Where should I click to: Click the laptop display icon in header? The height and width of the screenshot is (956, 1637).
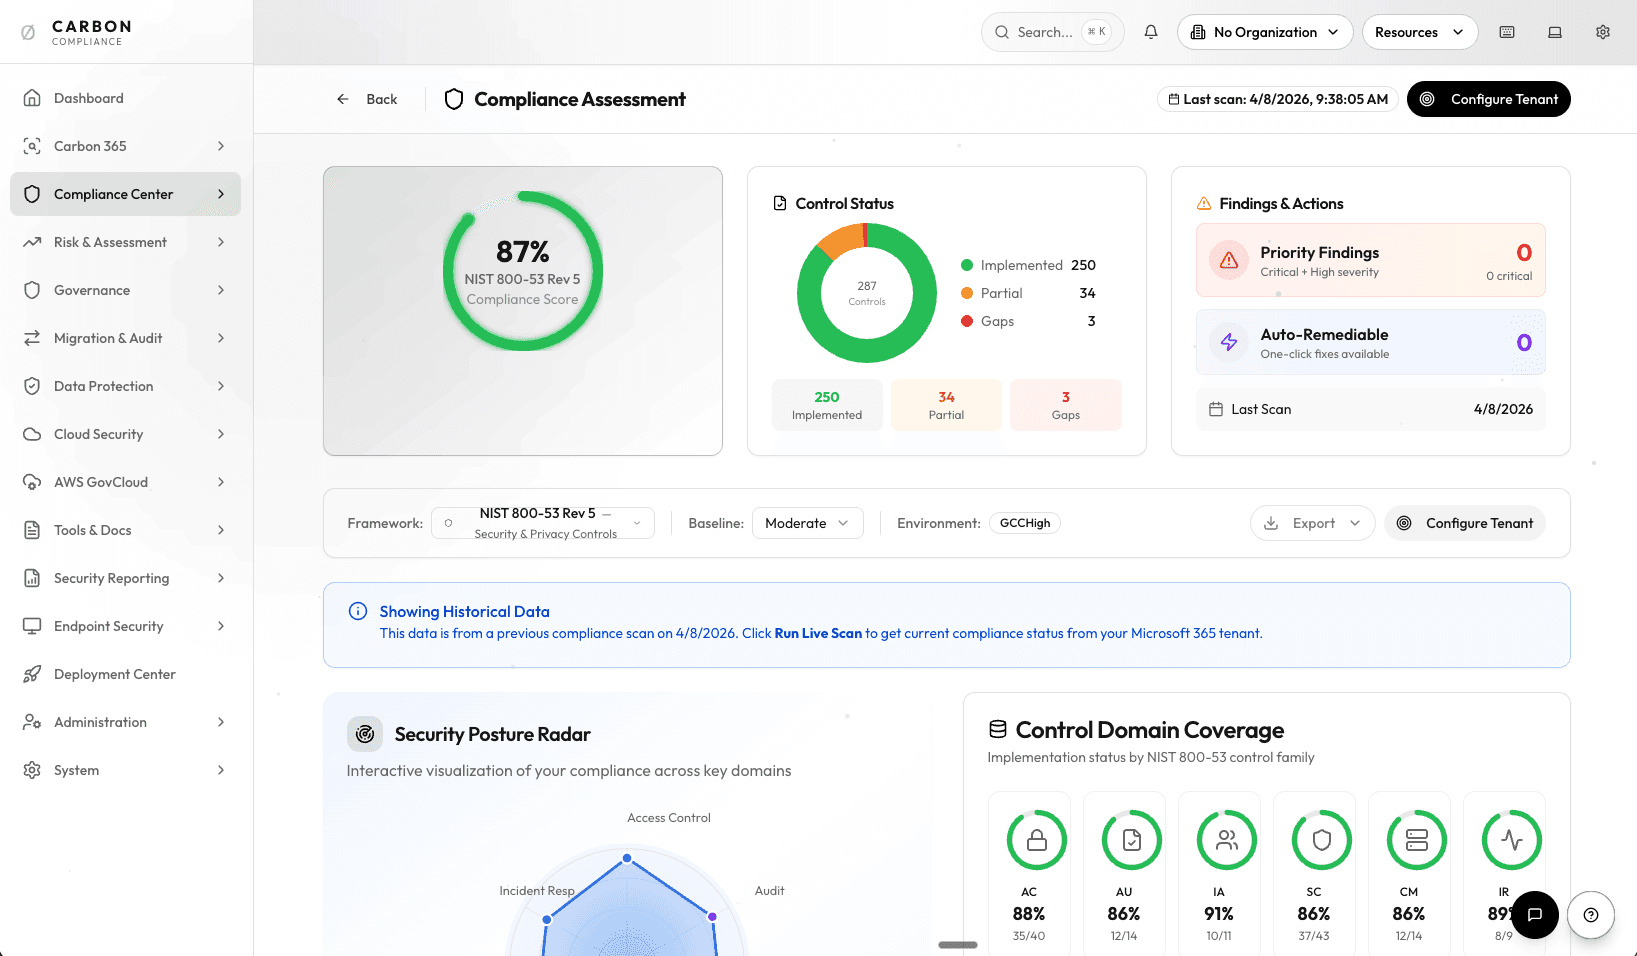(1555, 32)
